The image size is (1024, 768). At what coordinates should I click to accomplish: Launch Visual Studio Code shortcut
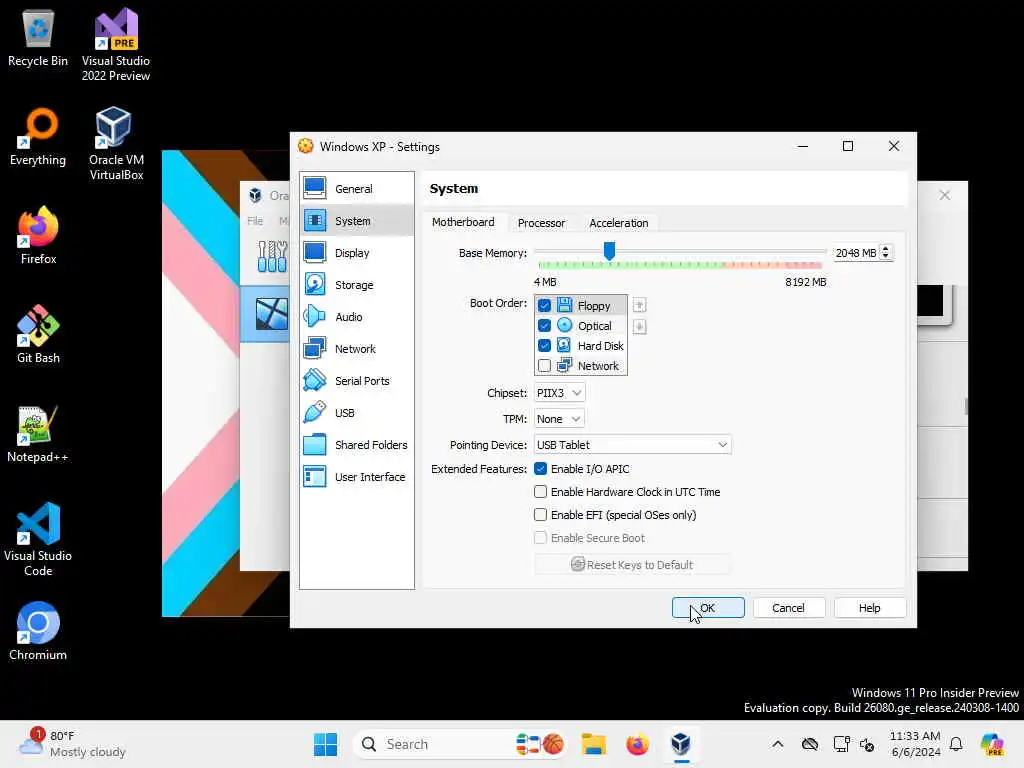click(38, 539)
